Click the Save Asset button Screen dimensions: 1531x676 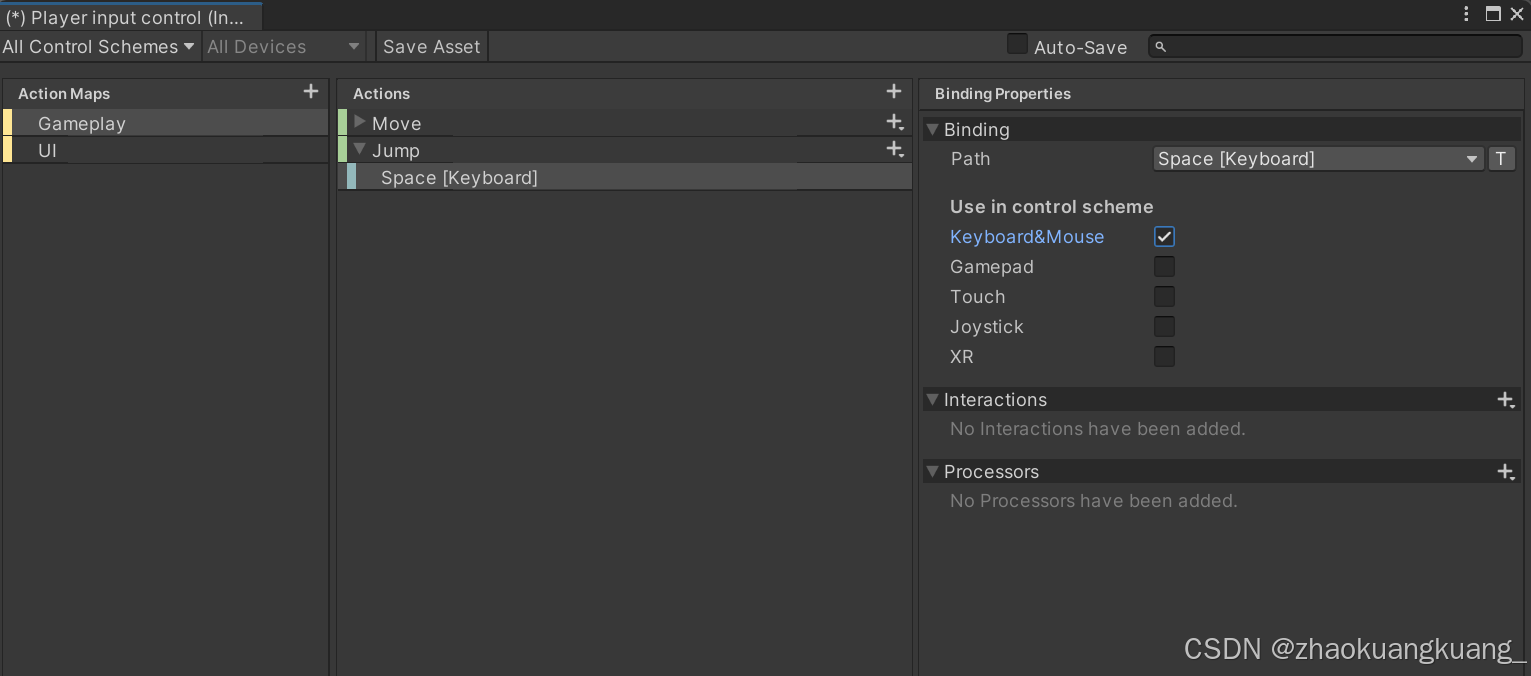pyautogui.click(x=432, y=47)
